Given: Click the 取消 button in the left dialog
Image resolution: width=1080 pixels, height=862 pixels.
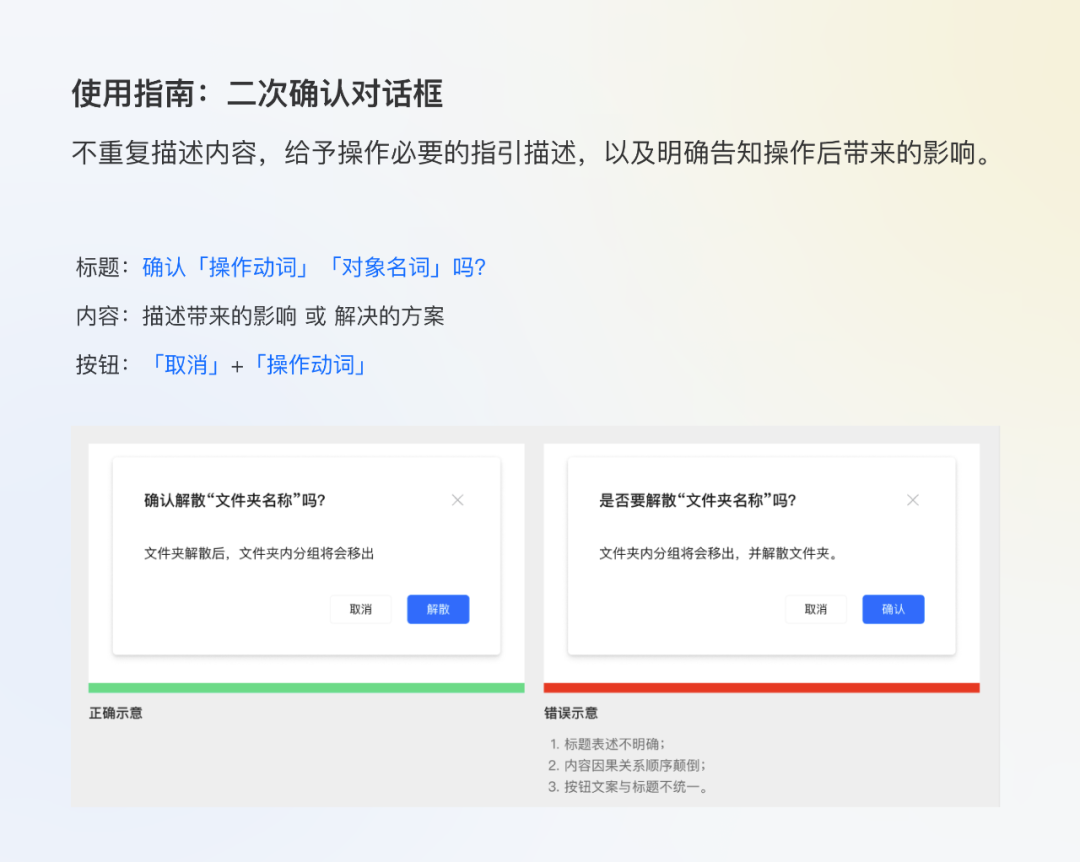Looking at the screenshot, I should pyautogui.click(x=360, y=609).
